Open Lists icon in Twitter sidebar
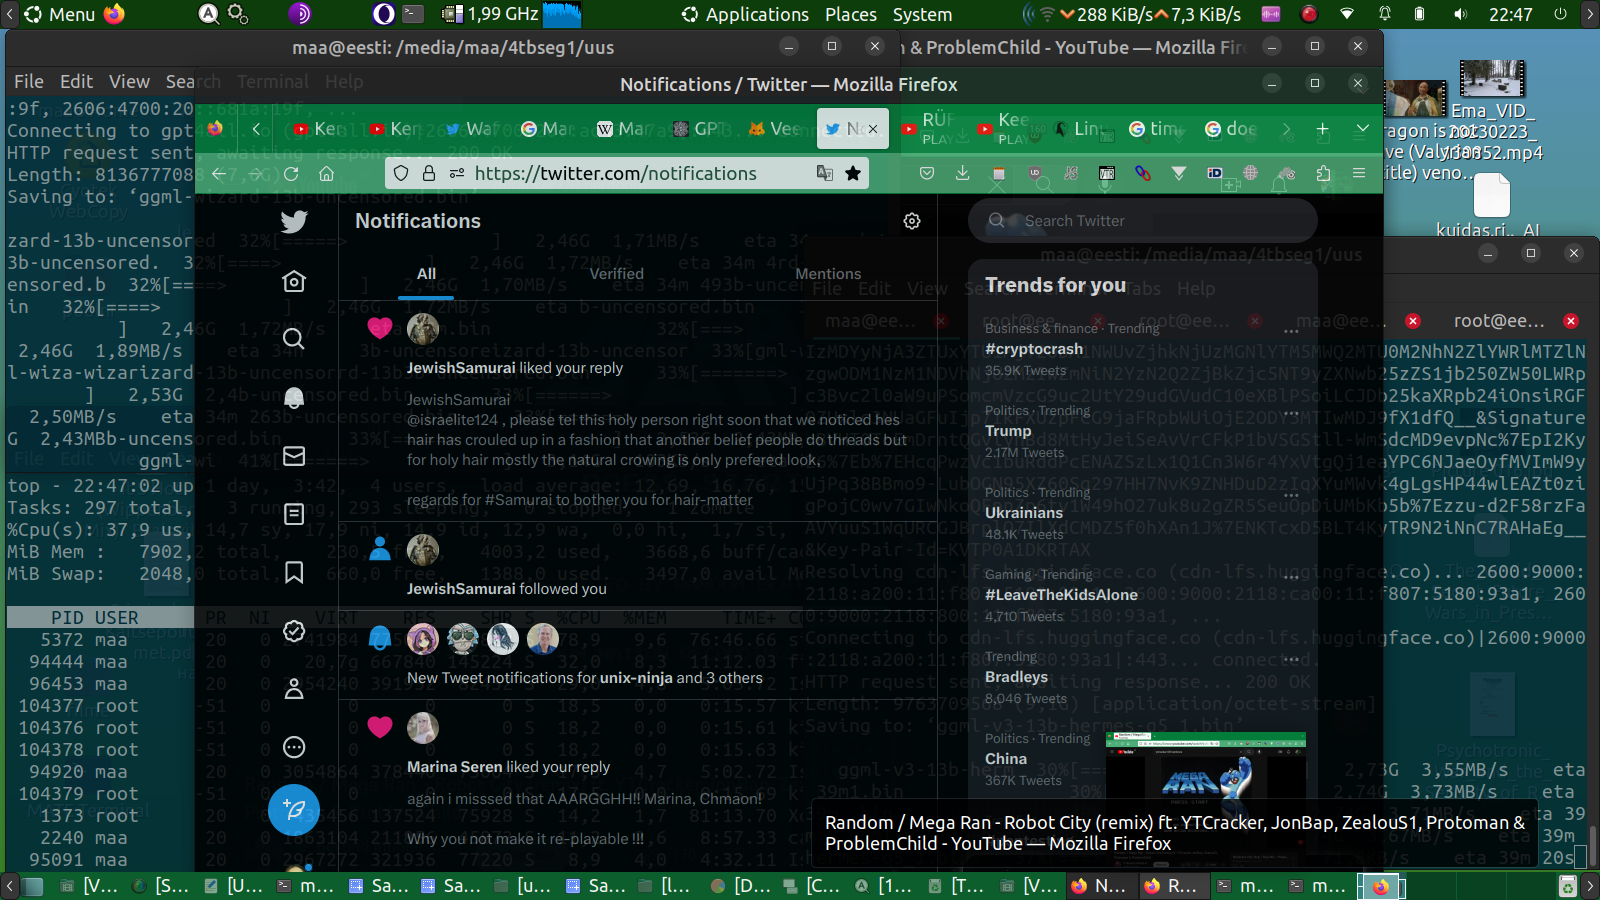 (294, 514)
